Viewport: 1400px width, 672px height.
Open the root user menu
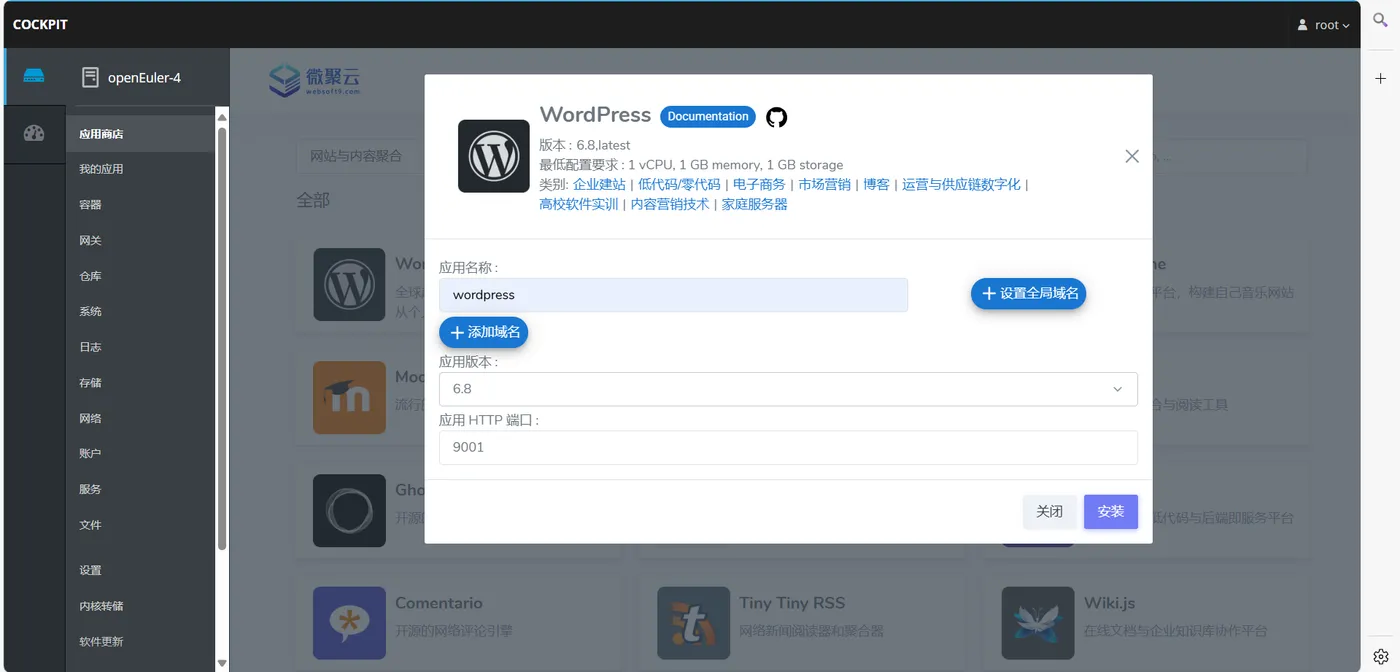1323,25
